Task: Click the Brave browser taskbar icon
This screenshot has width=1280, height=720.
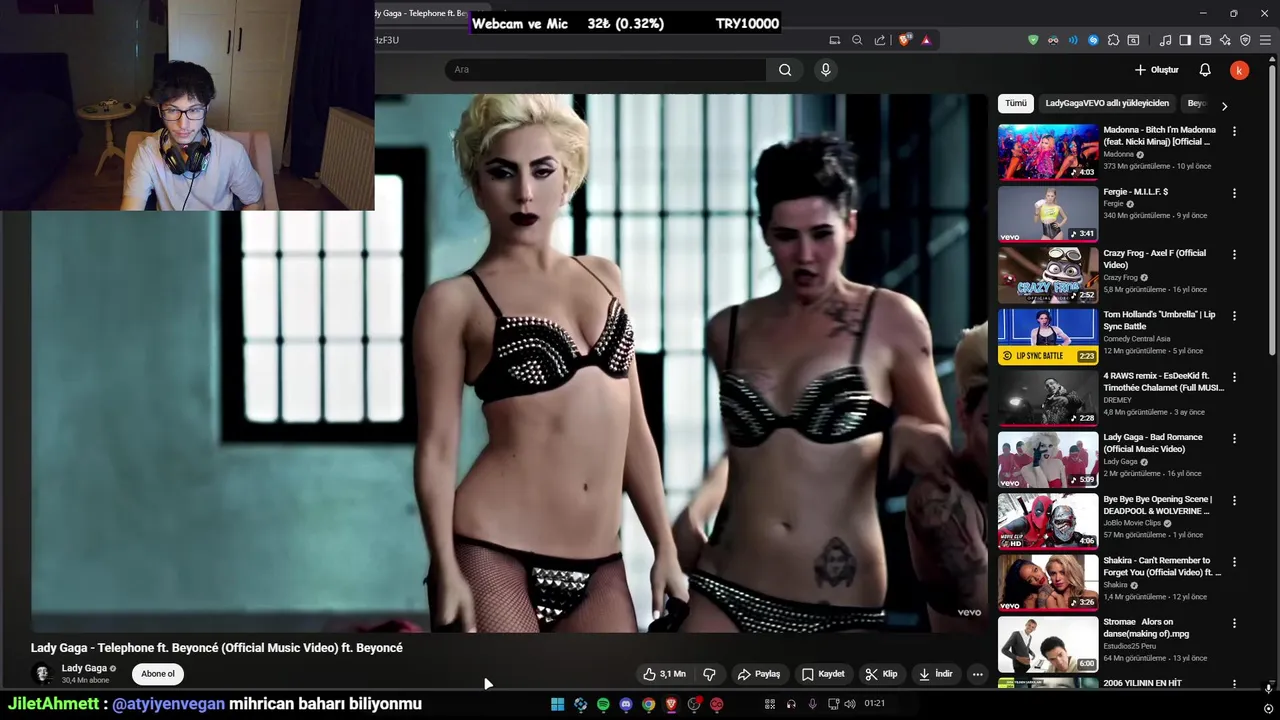Action: pyautogui.click(x=671, y=704)
